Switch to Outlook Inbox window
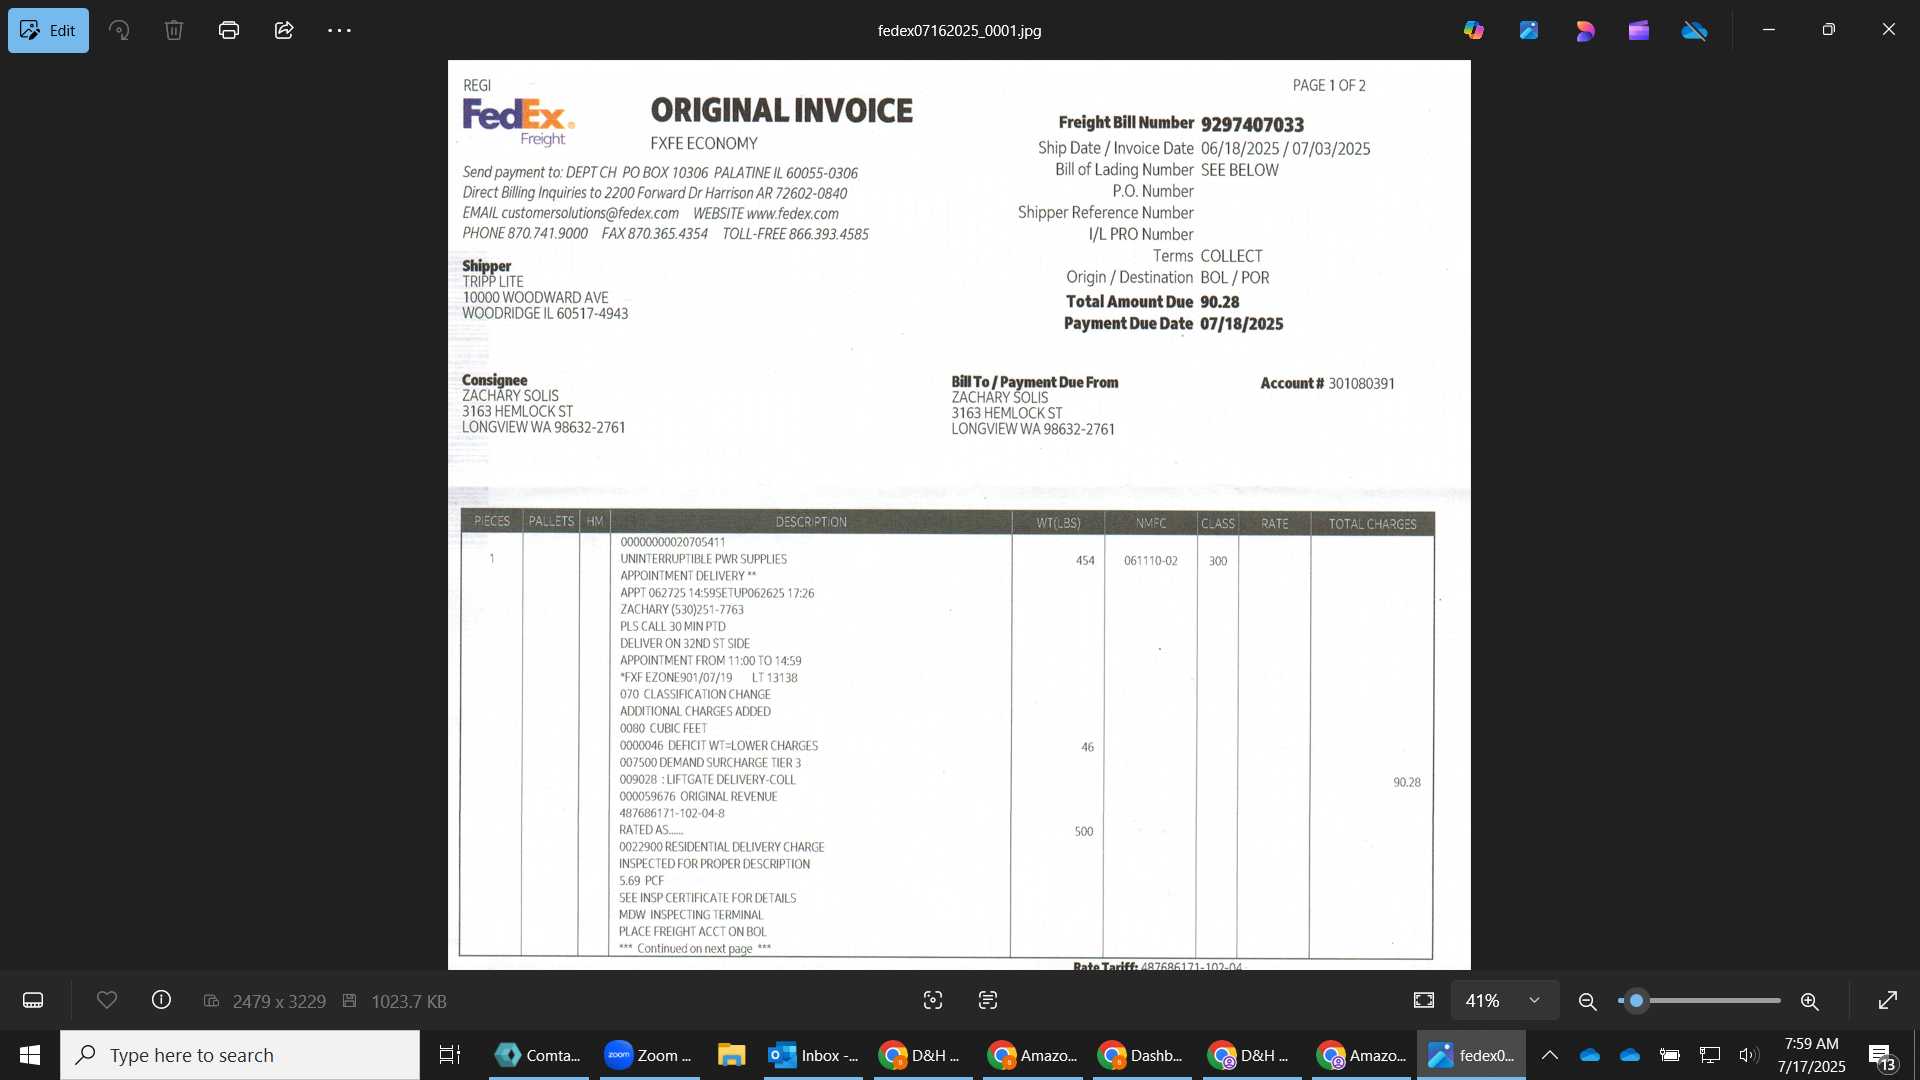Viewport: 1920px width, 1080px height. click(814, 1055)
